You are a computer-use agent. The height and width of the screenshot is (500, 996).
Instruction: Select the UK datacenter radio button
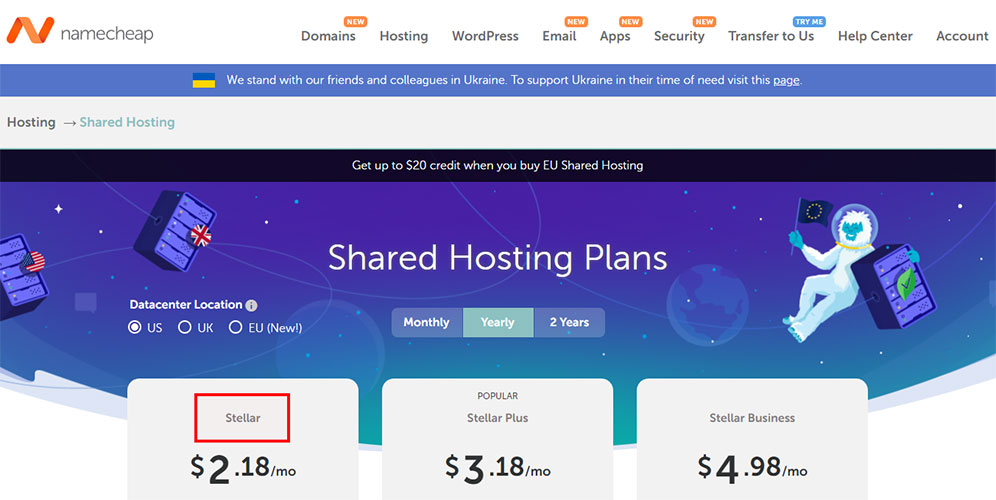pos(185,328)
